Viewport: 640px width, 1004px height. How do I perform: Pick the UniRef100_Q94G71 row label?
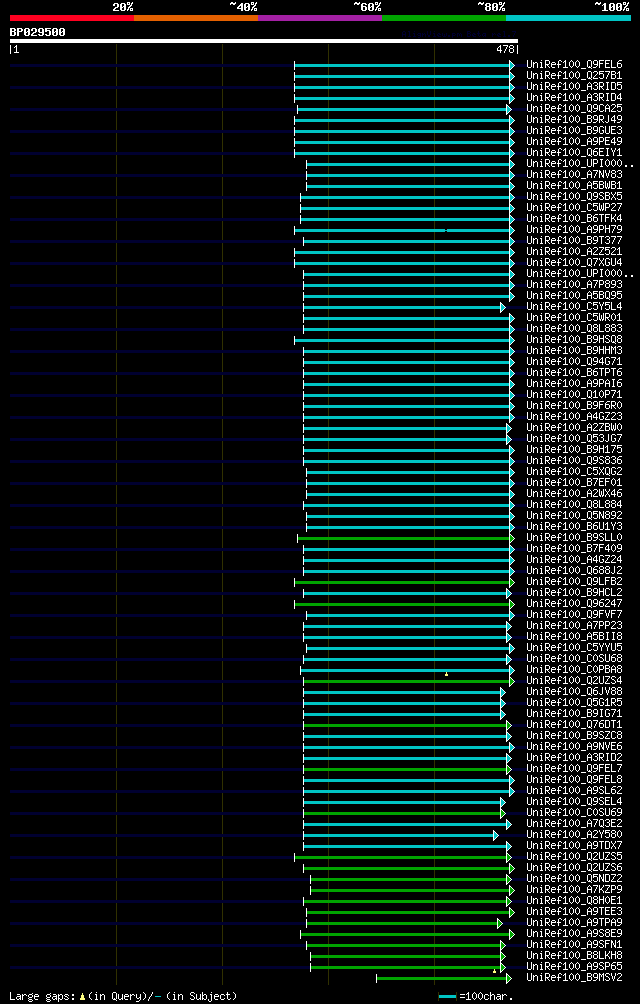coord(574,361)
